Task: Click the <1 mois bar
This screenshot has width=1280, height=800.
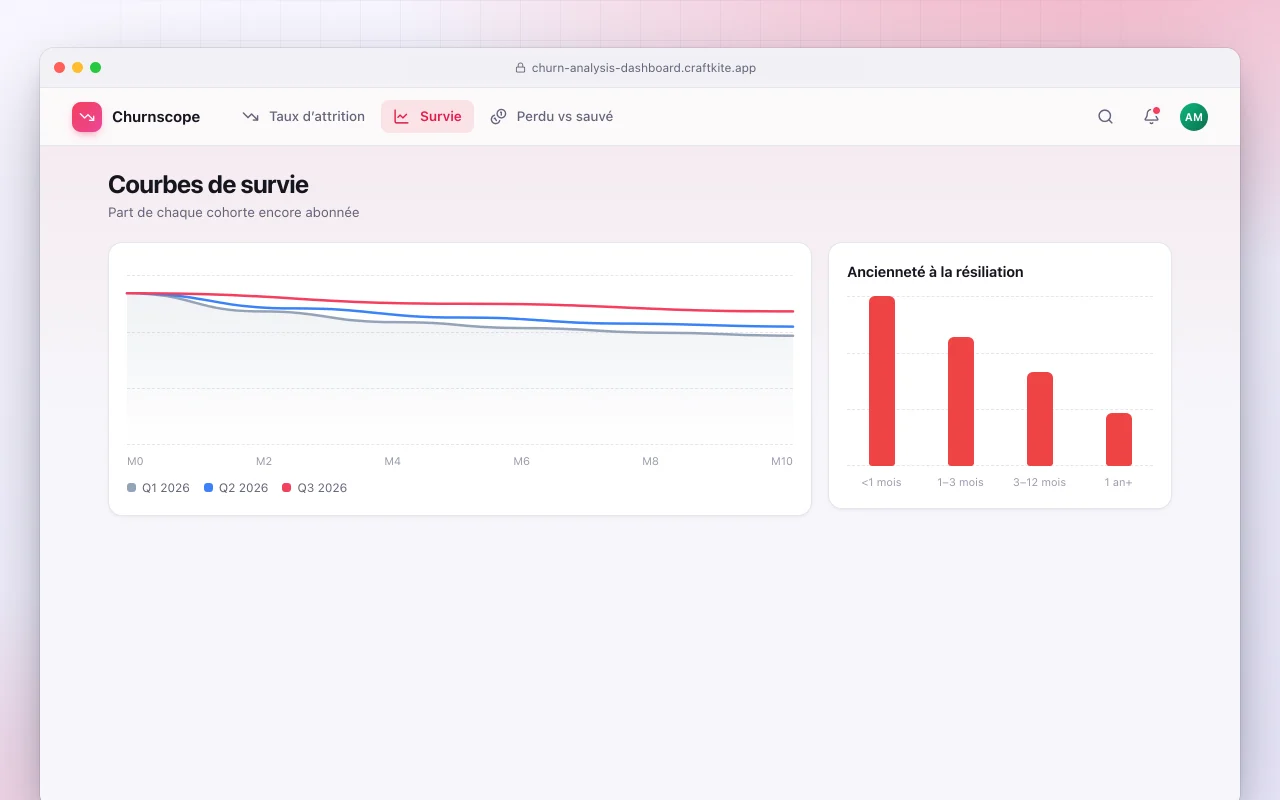Action: tap(882, 381)
